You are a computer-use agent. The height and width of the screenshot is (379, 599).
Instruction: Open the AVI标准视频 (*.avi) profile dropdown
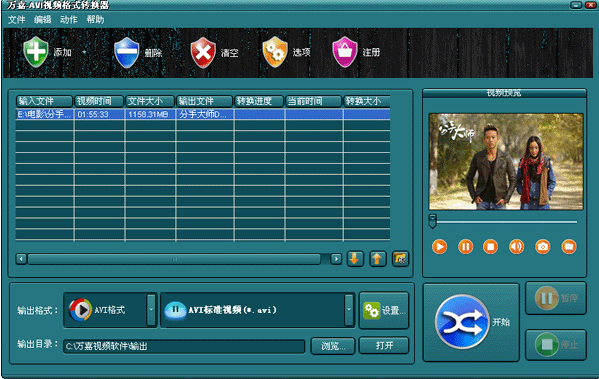349,310
